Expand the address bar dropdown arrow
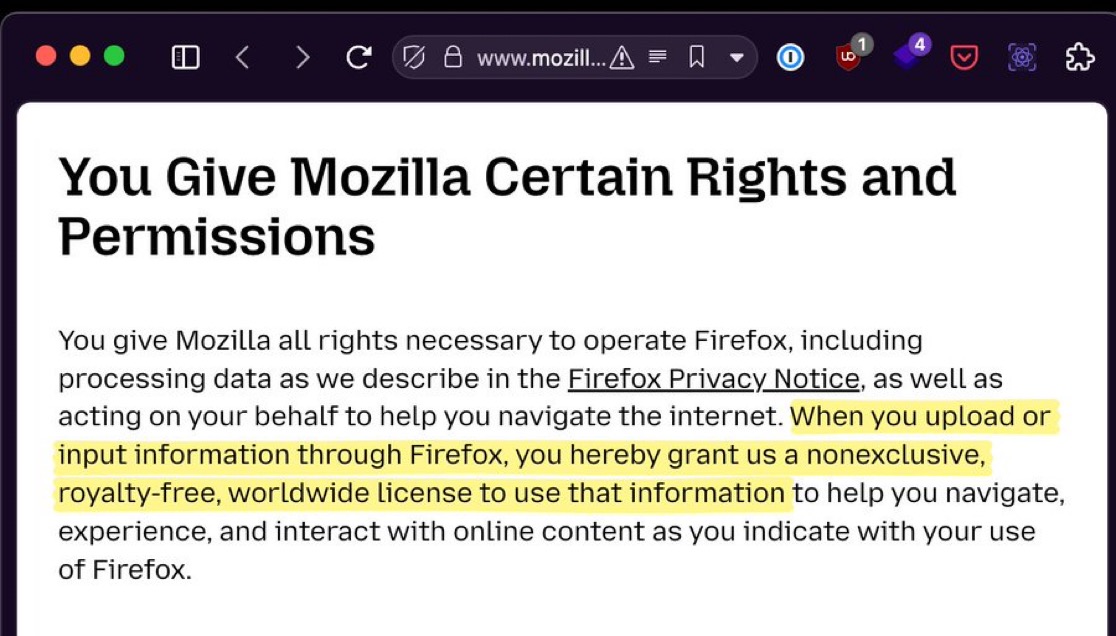 737,58
